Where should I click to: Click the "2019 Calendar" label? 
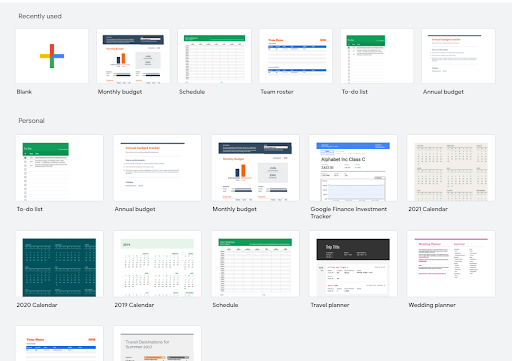click(x=134, y=305)
